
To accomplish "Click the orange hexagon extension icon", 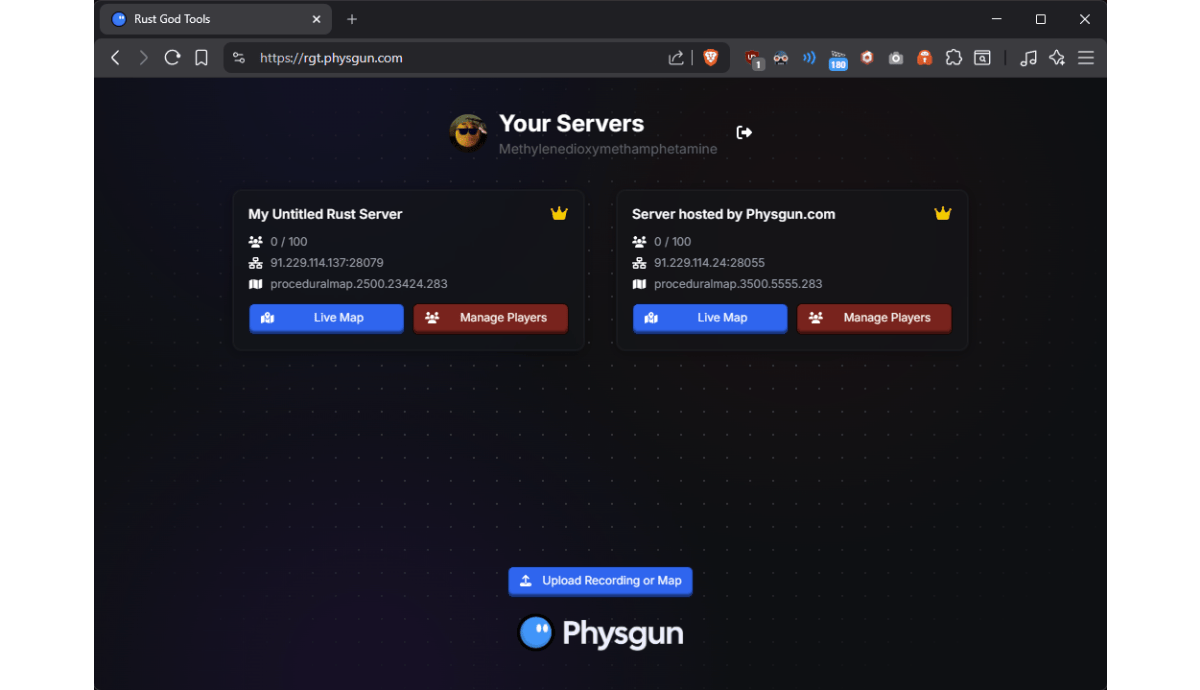I will click(867, 58).
